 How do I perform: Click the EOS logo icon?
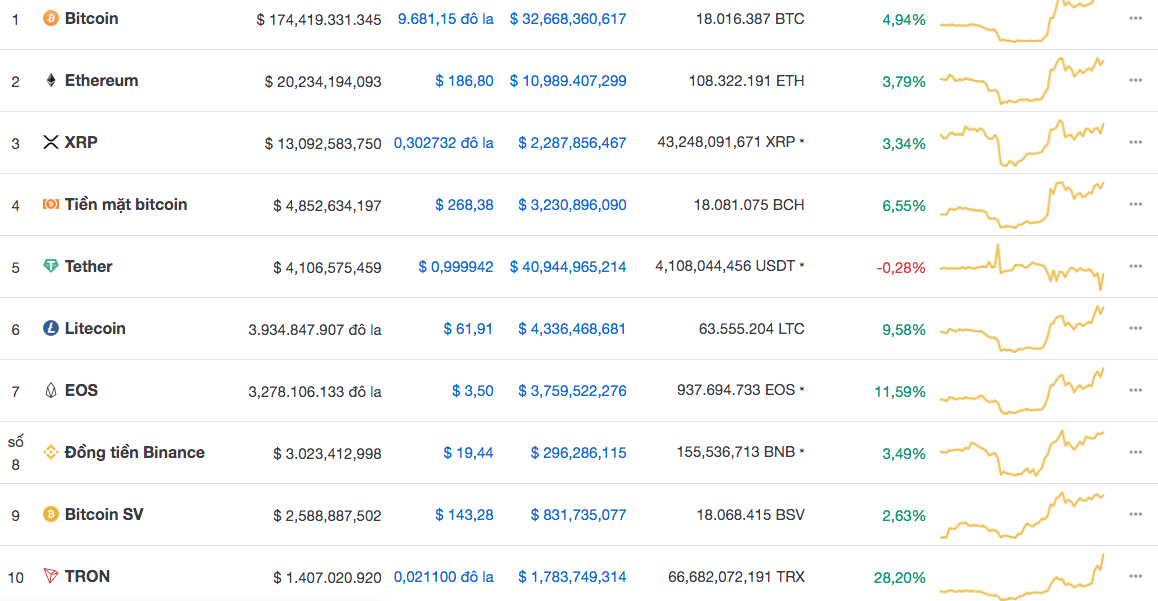click(50, 390)
